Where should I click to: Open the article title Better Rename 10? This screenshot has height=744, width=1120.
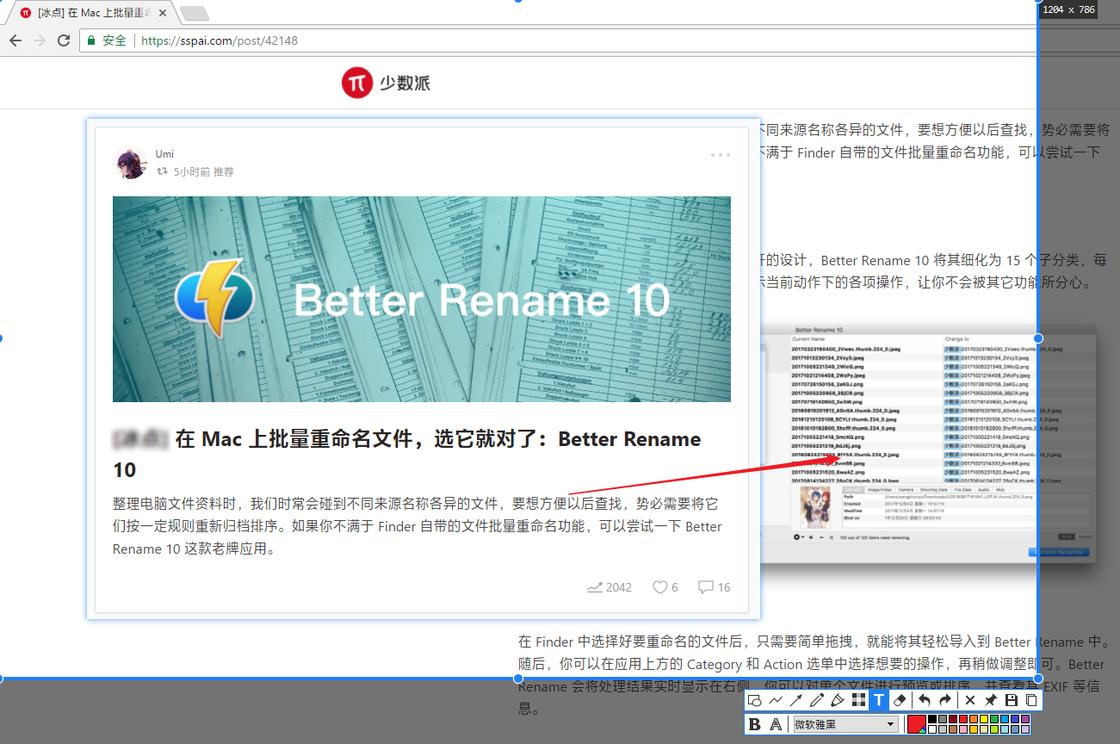click(x=407, y=454)
